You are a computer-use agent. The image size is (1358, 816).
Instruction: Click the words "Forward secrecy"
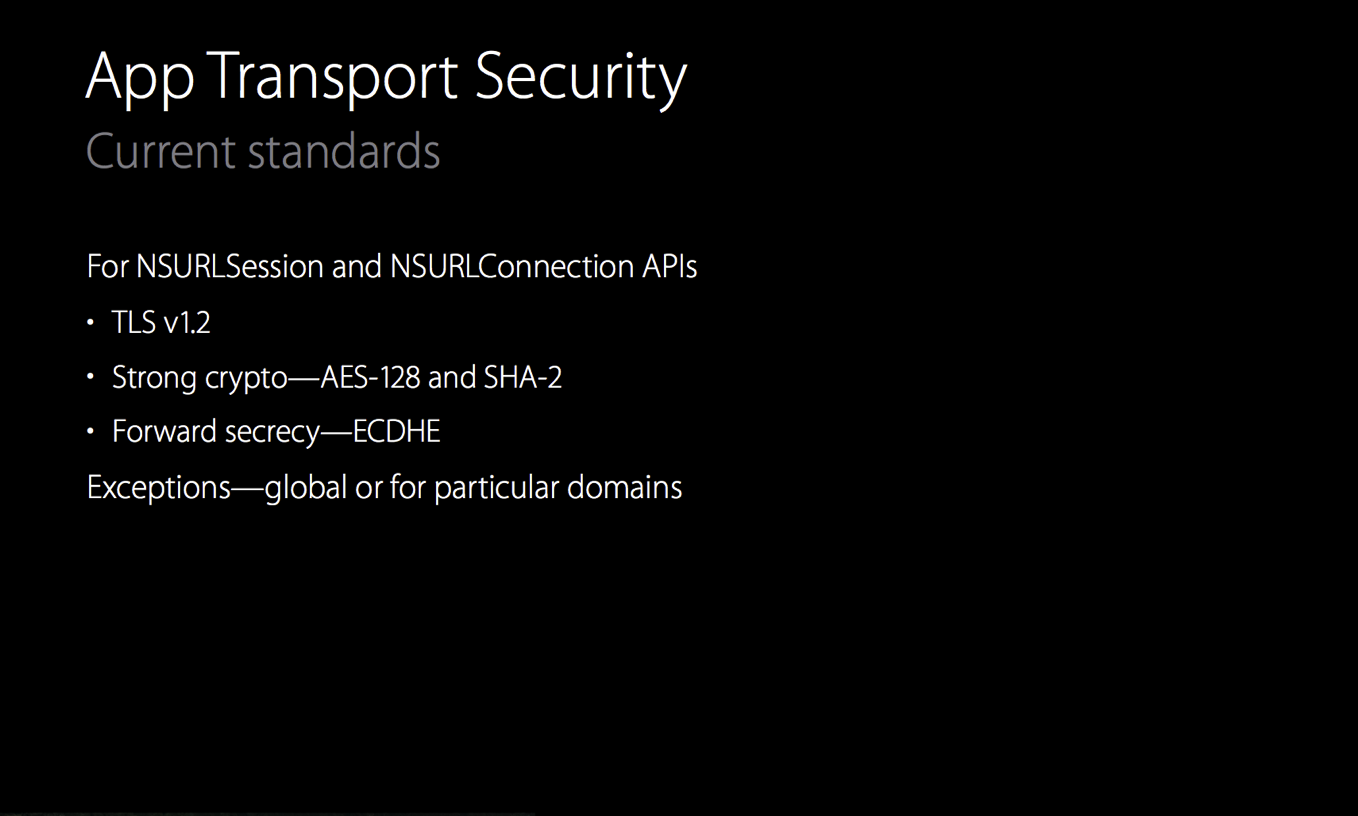215,432
